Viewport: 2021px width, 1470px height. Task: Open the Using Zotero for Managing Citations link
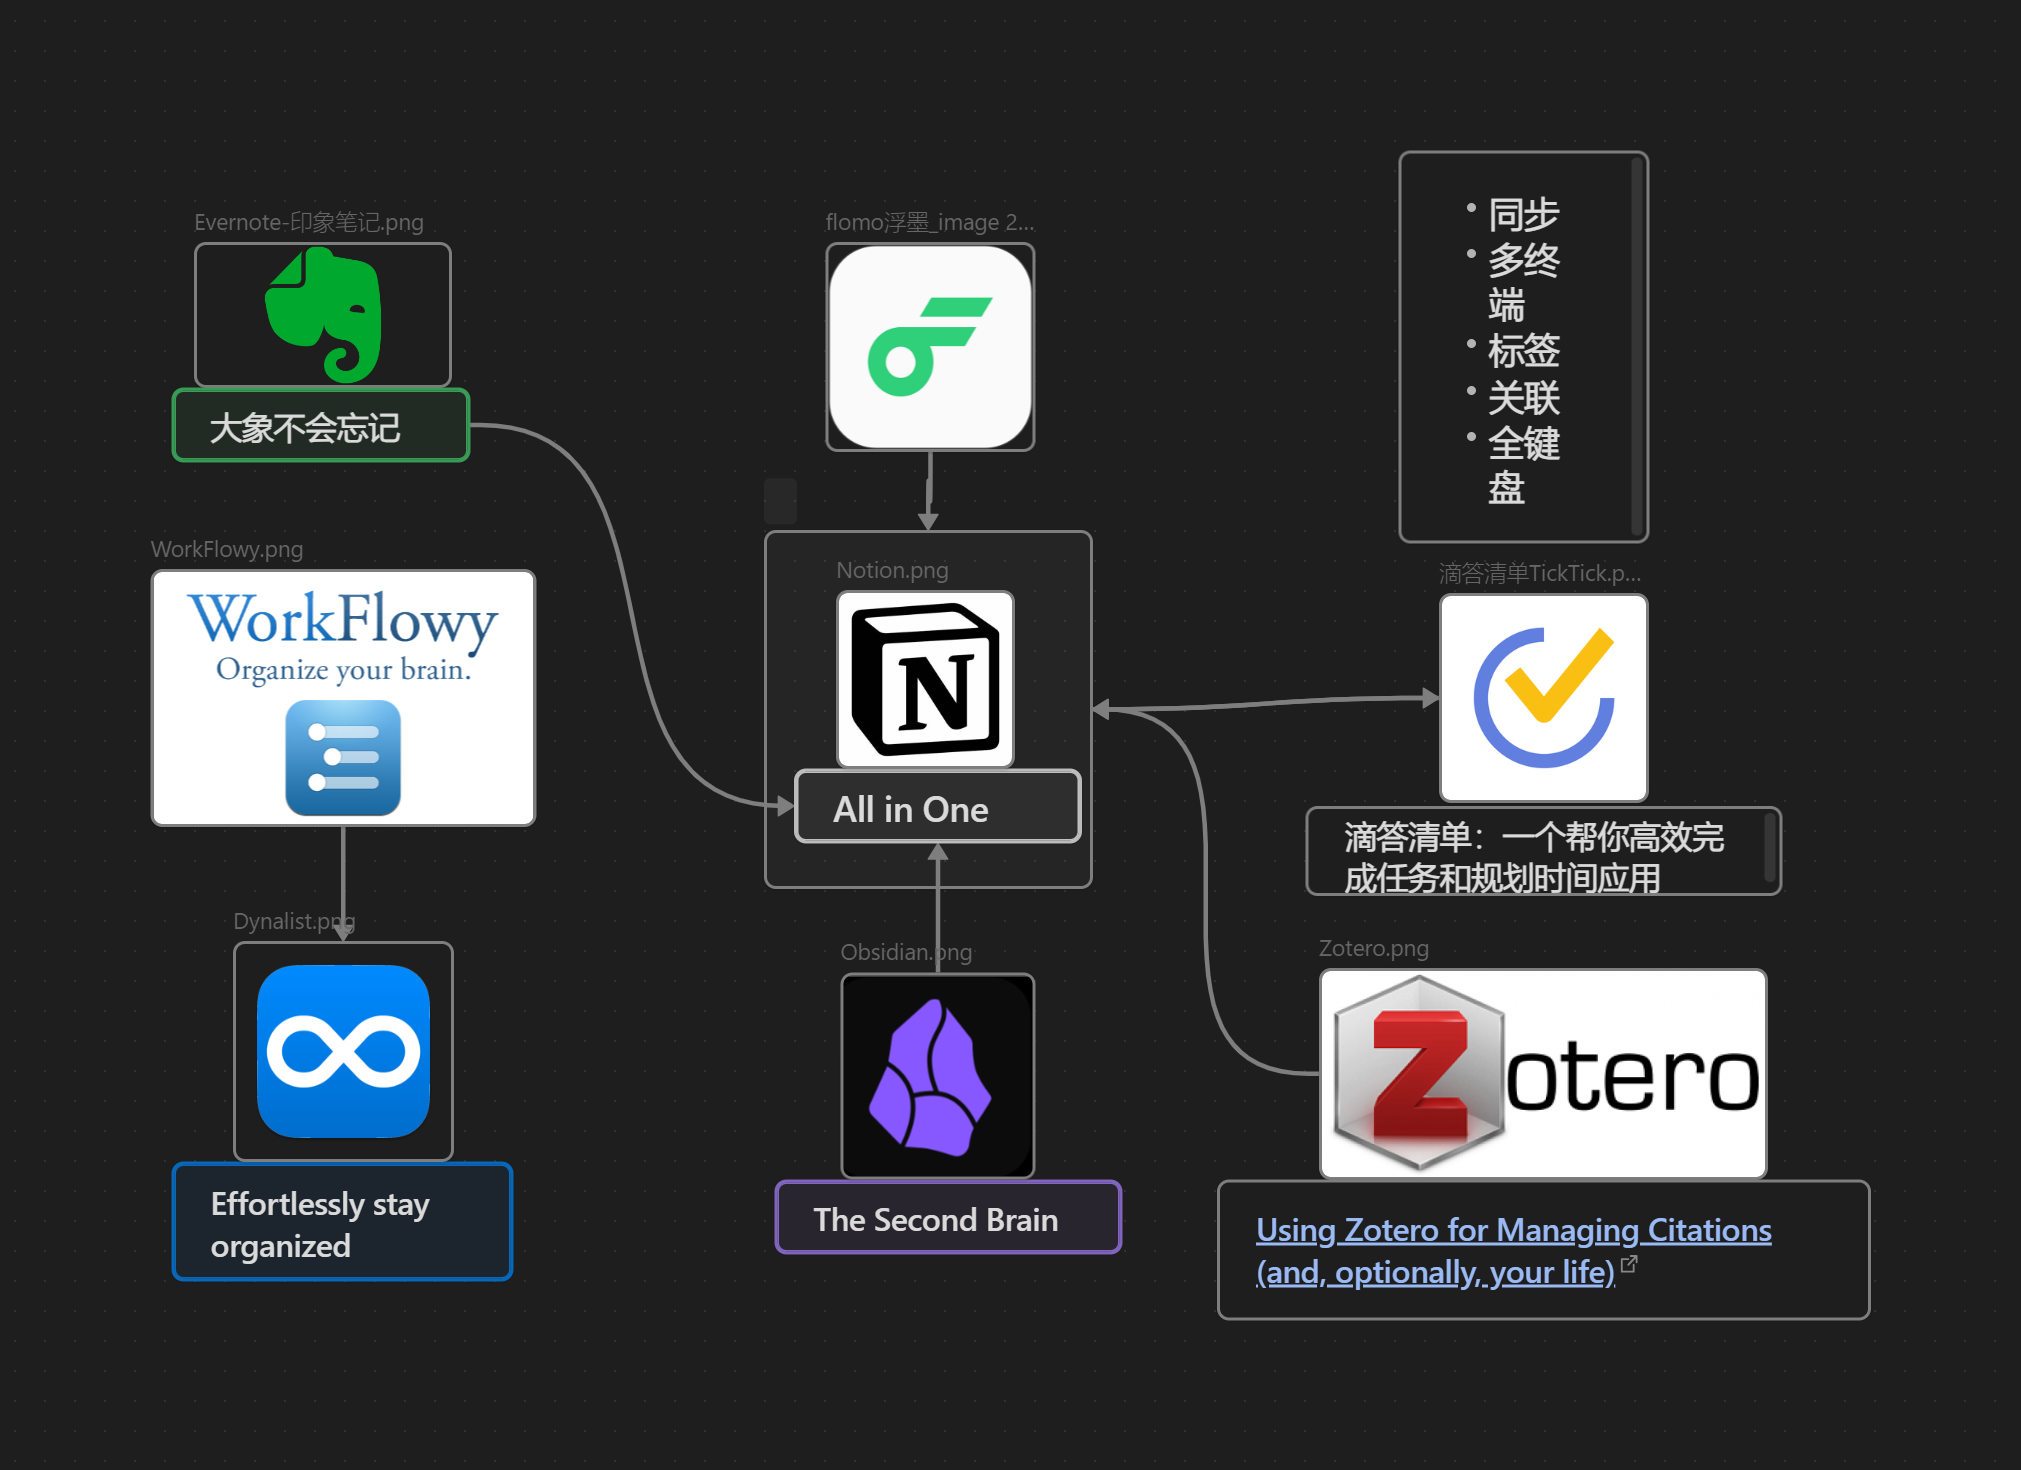(x=1512, y=1230)
